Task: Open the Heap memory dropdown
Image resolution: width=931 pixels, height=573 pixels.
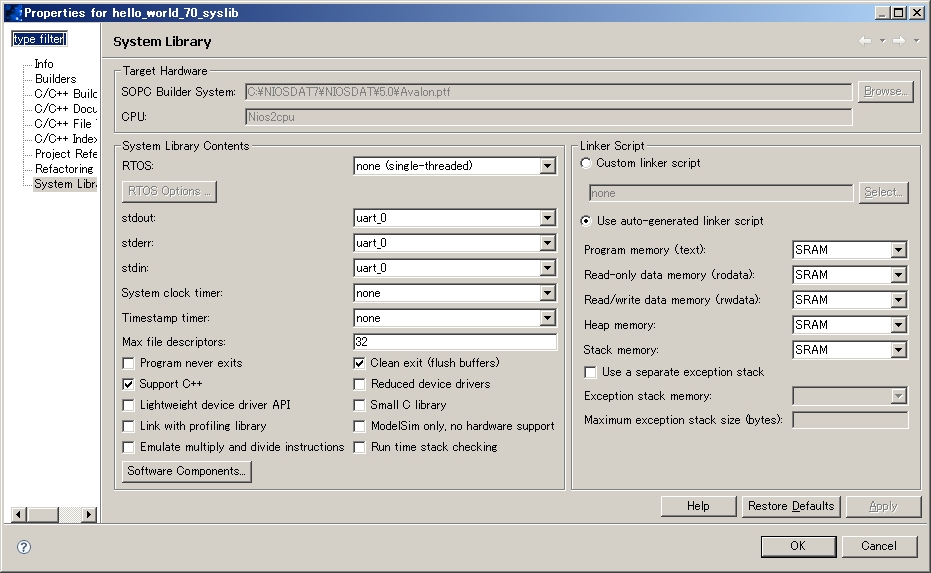Action: click(898, 325)
